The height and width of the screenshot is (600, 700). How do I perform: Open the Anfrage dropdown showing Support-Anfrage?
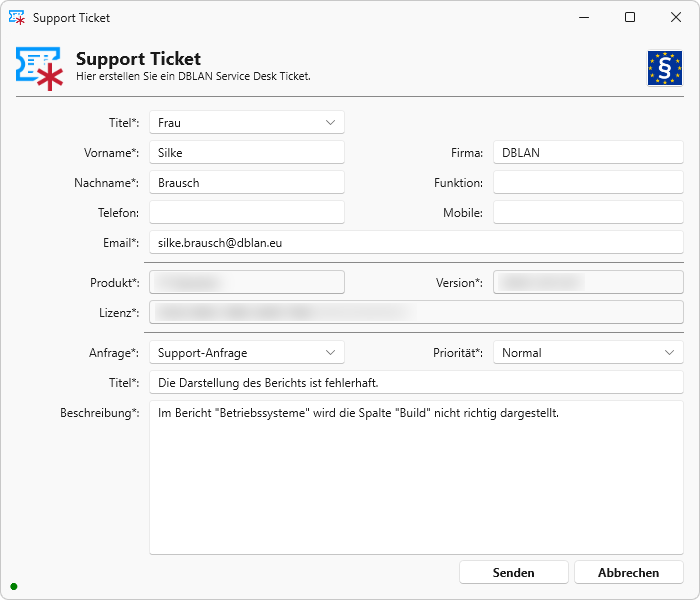click(247, 353)
